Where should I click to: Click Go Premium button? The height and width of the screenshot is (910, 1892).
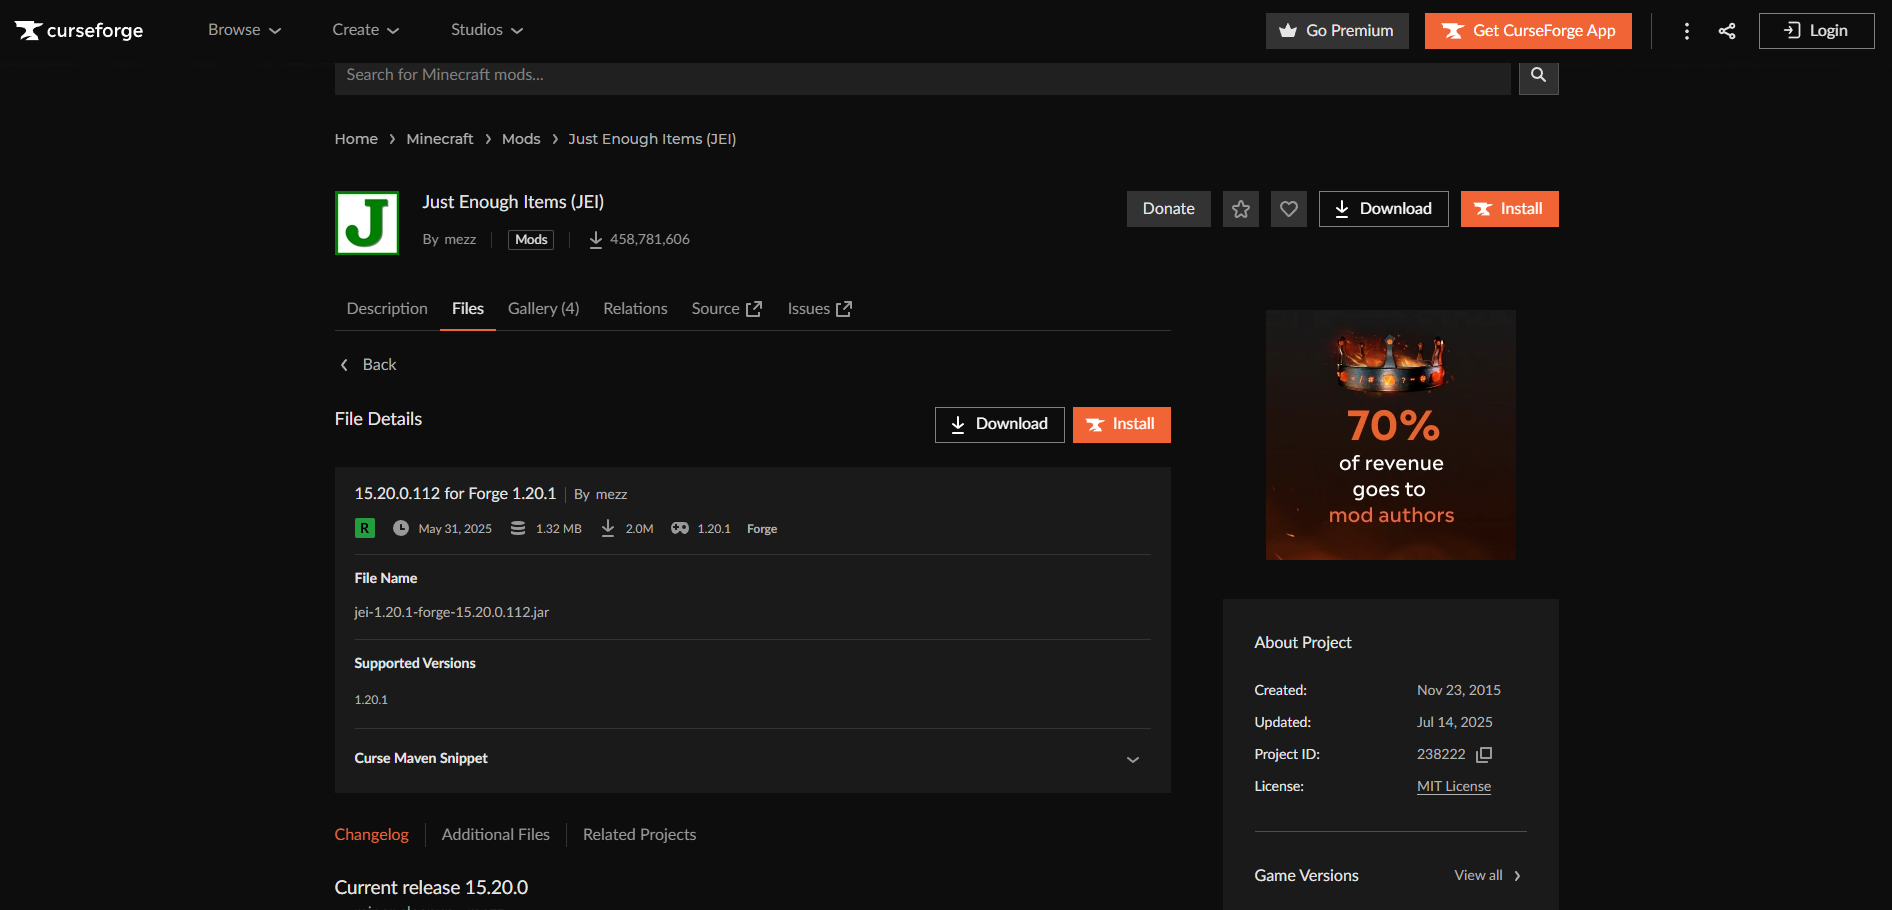click(x=1337, y=31)
